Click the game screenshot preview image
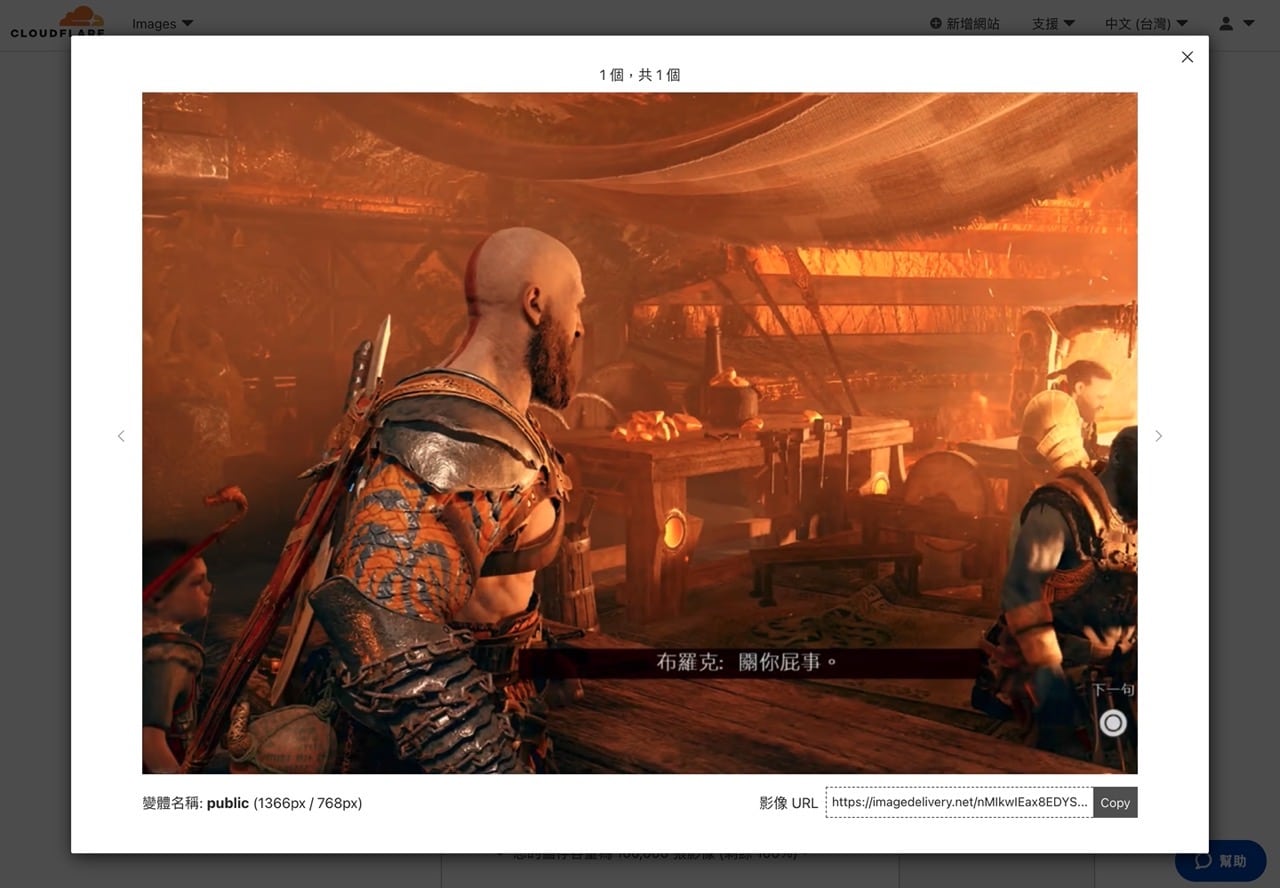 point(640,433)
